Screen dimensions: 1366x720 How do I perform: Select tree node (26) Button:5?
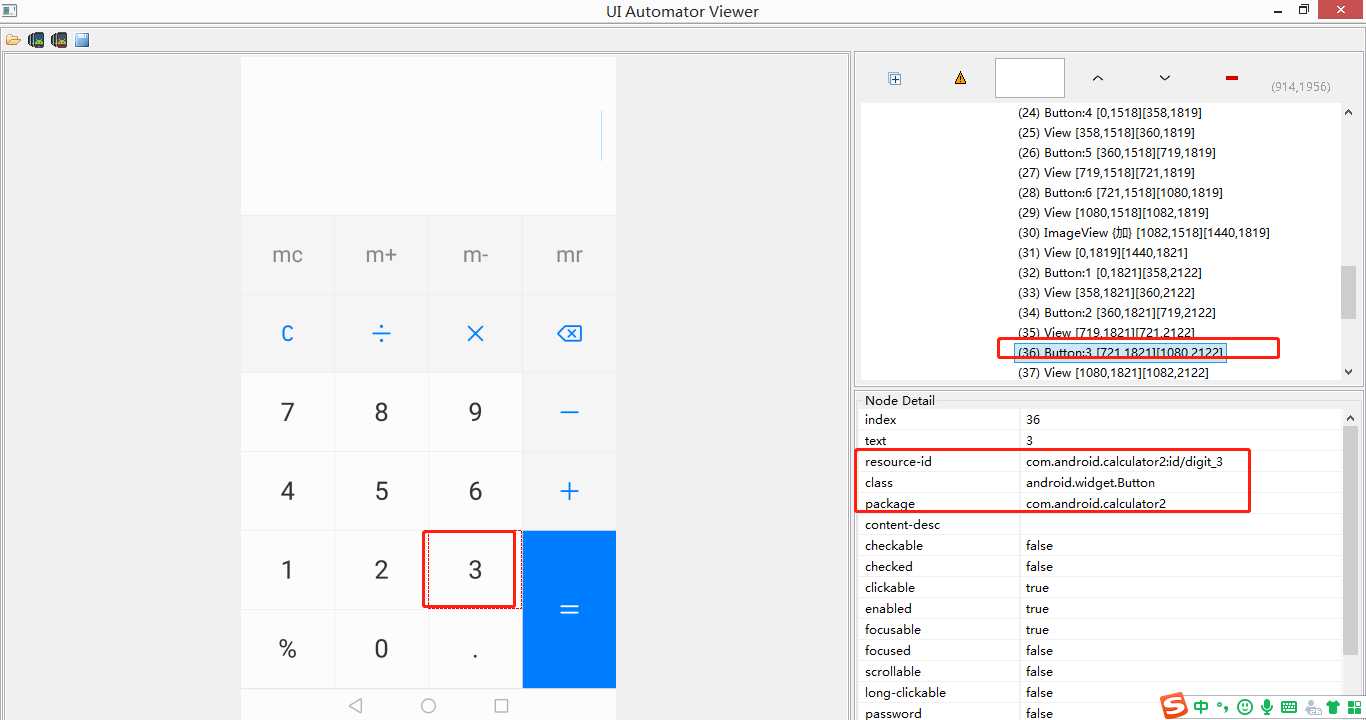1116,153
